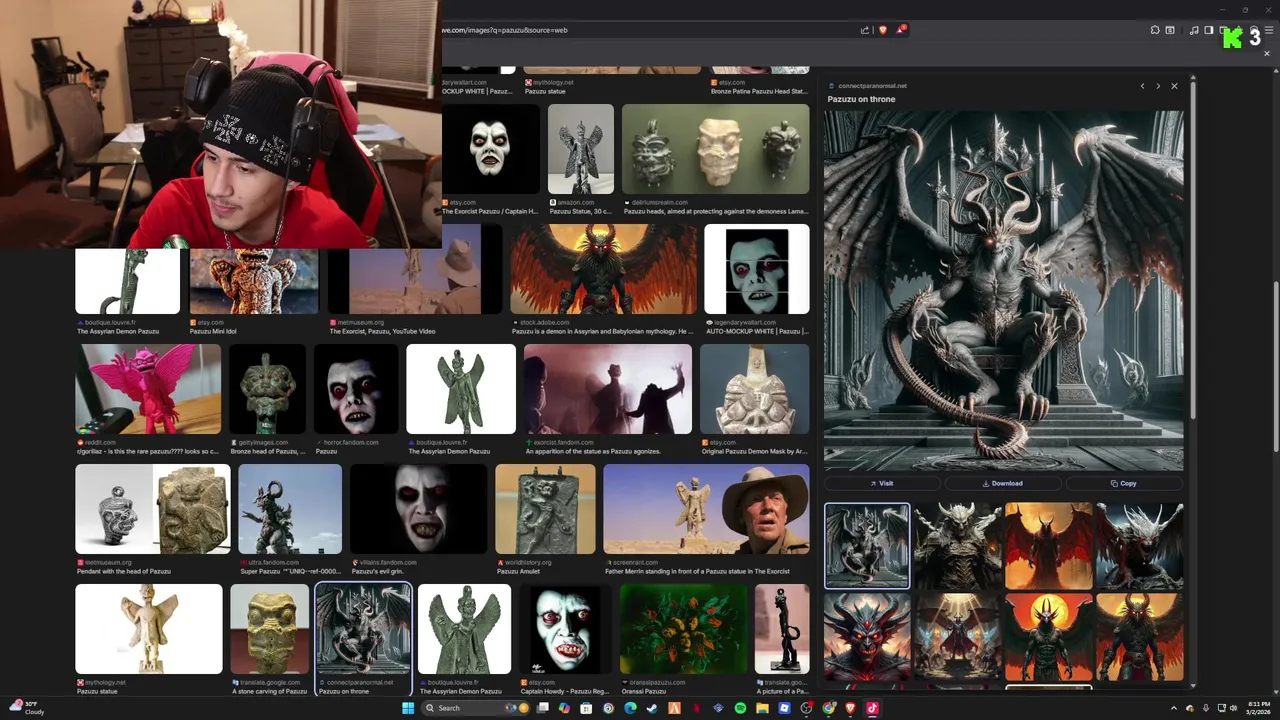Click the volume icon in the system tray
This screenshot has height=720, width=1280.
(1233, 708)
